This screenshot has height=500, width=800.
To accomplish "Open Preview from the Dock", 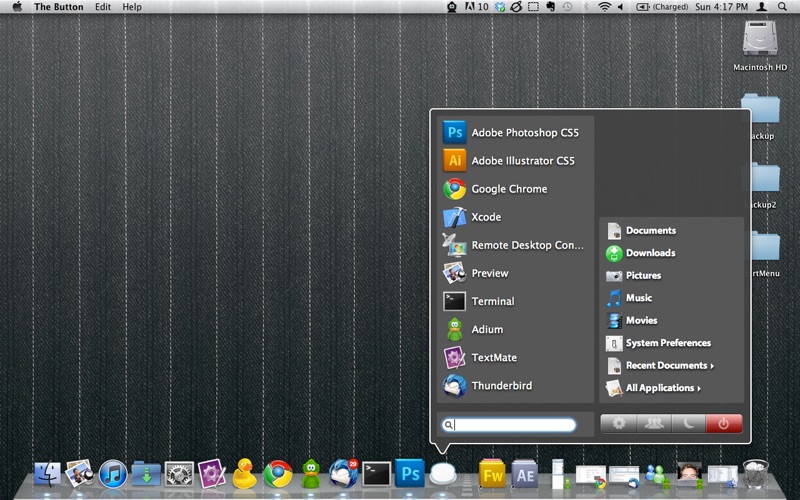I will [80, 473].
